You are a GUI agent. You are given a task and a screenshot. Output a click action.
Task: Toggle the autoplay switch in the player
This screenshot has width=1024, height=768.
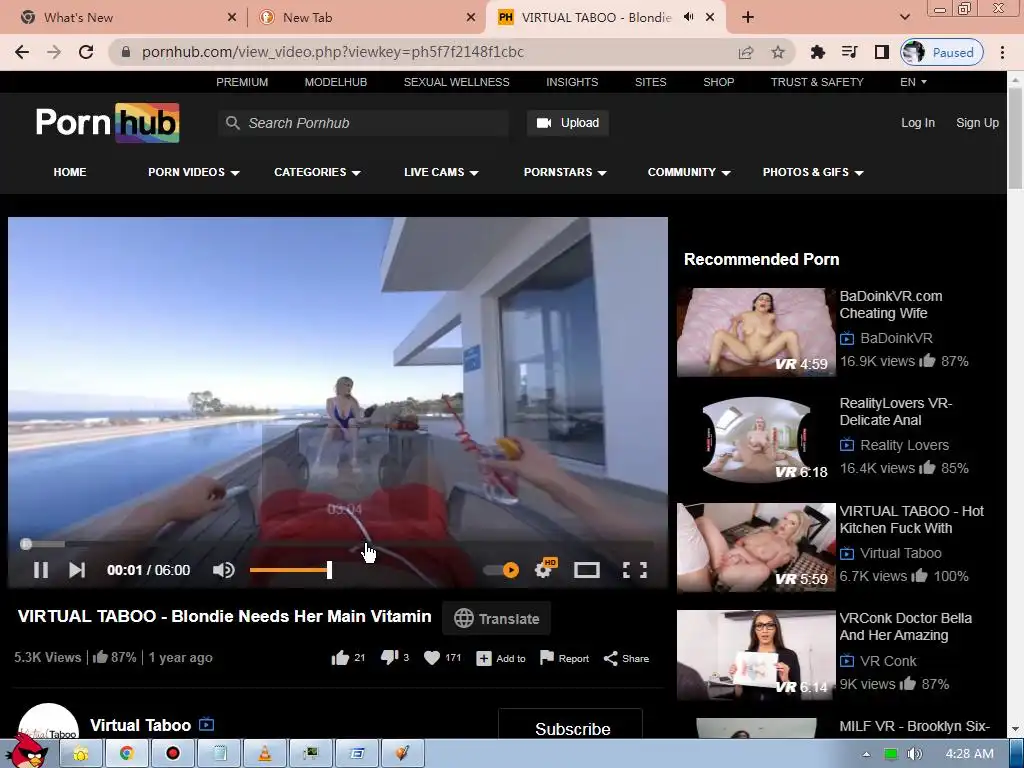click(502, 570)
